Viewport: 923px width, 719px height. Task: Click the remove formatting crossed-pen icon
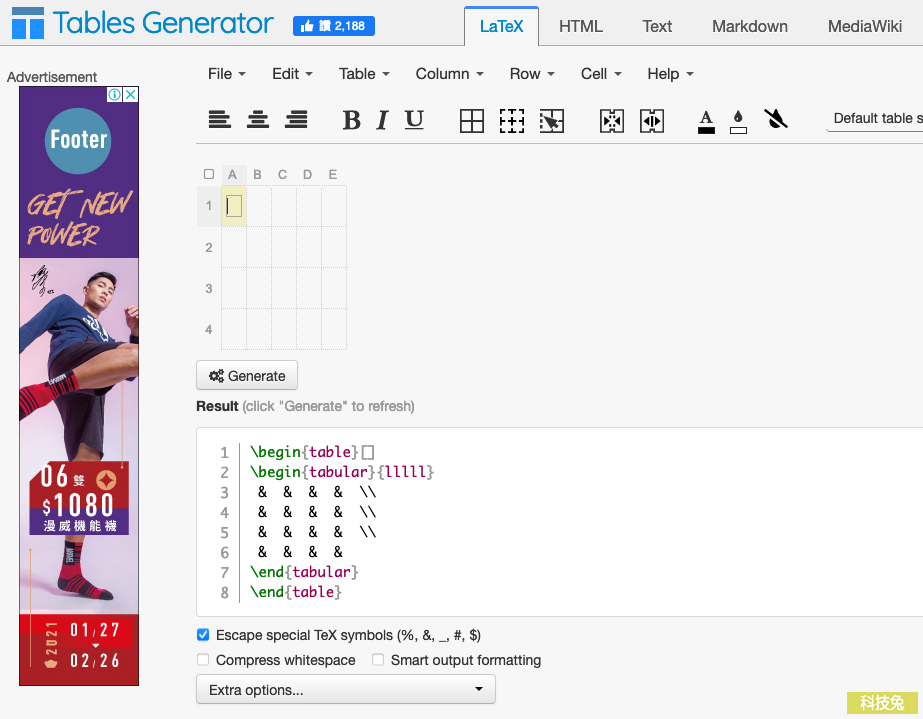point(776,119)
